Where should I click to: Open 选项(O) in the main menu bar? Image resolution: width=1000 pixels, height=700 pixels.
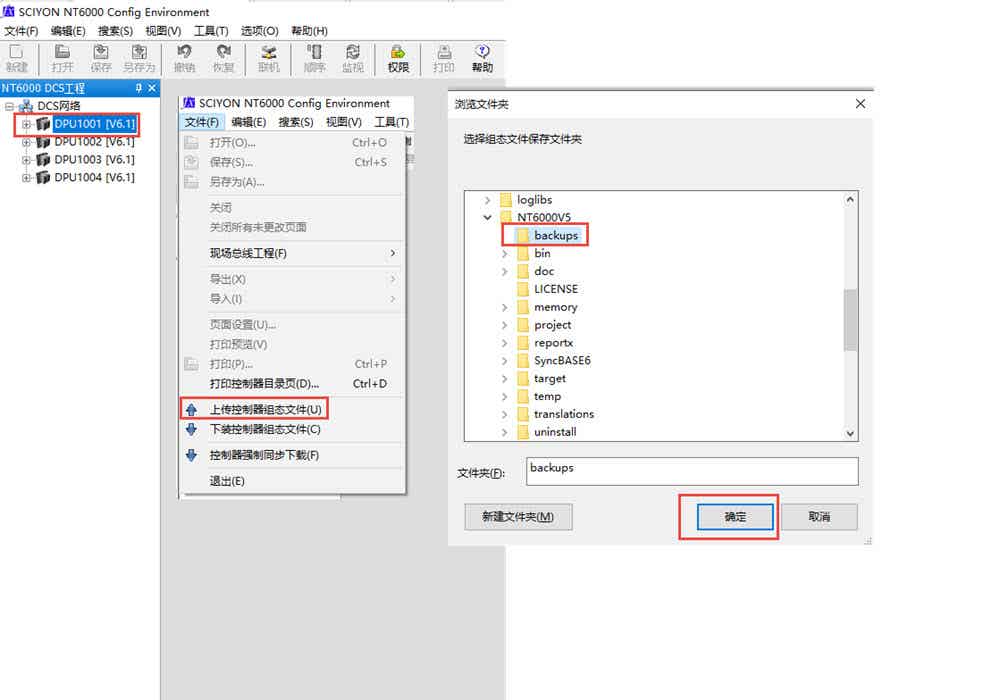(260, 31)
